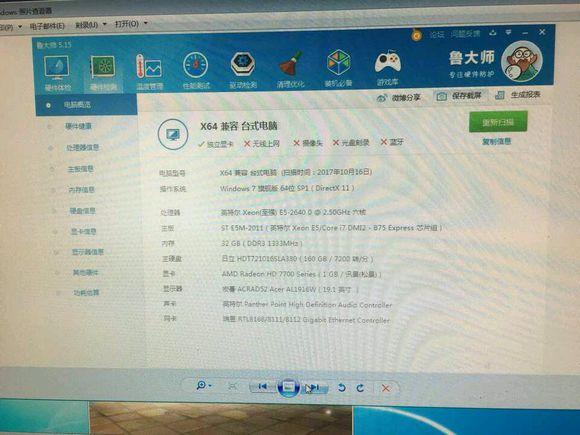Viewport: 580px width, 435px height.
Task: Open 游戏库 gamepad icon
Action: (387, 68)
